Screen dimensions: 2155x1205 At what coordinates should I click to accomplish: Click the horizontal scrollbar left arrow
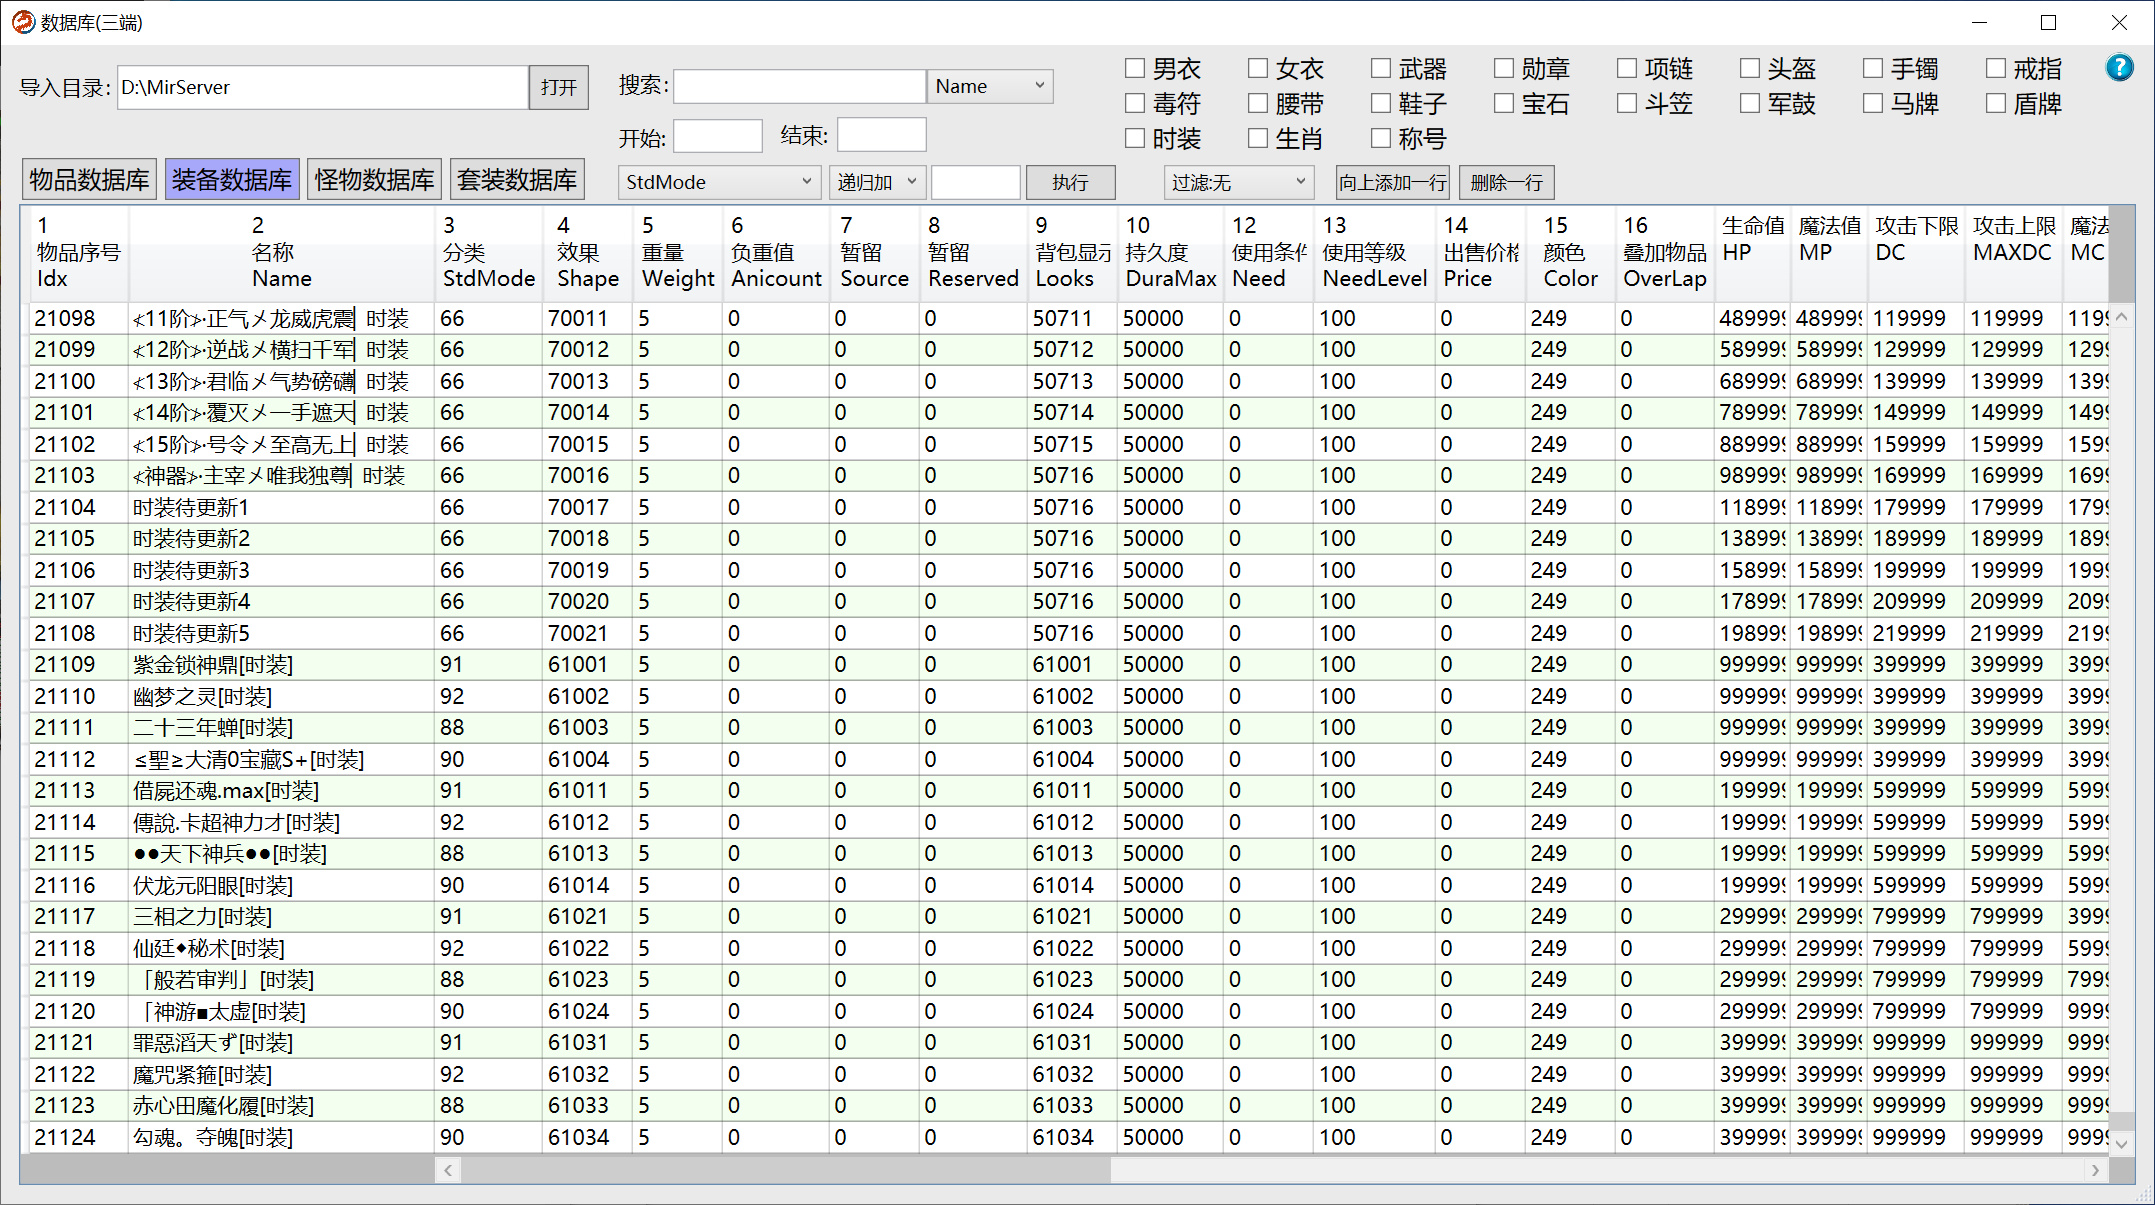[448, 1169]
